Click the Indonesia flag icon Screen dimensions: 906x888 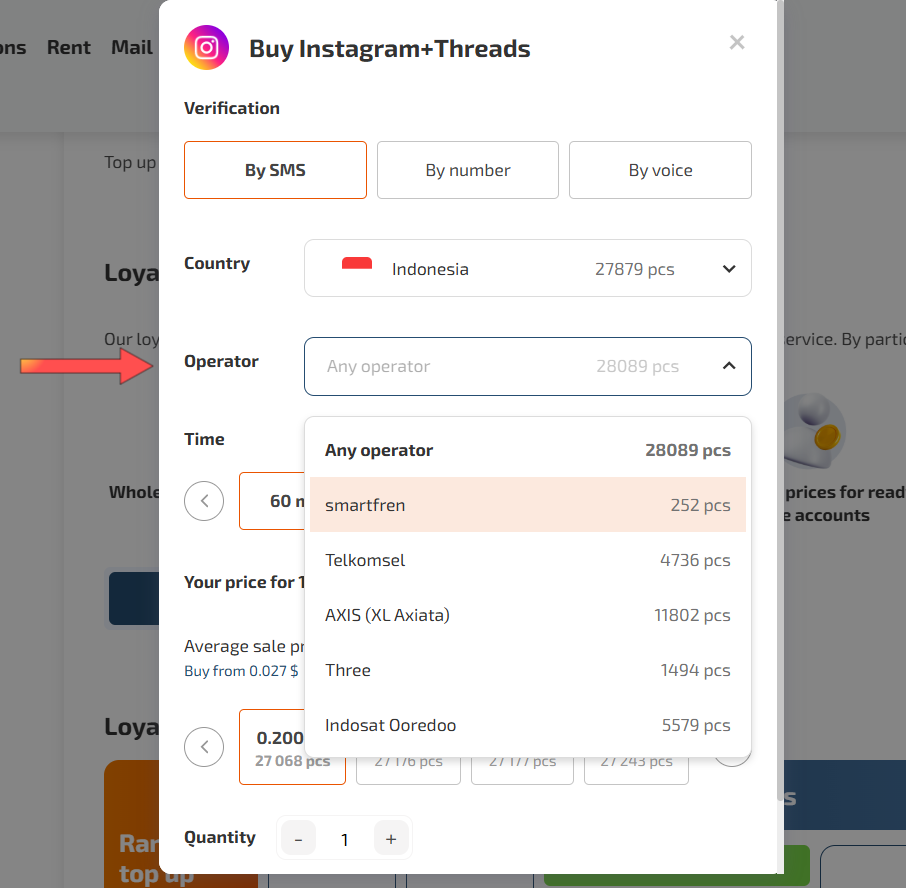point(357,263)
